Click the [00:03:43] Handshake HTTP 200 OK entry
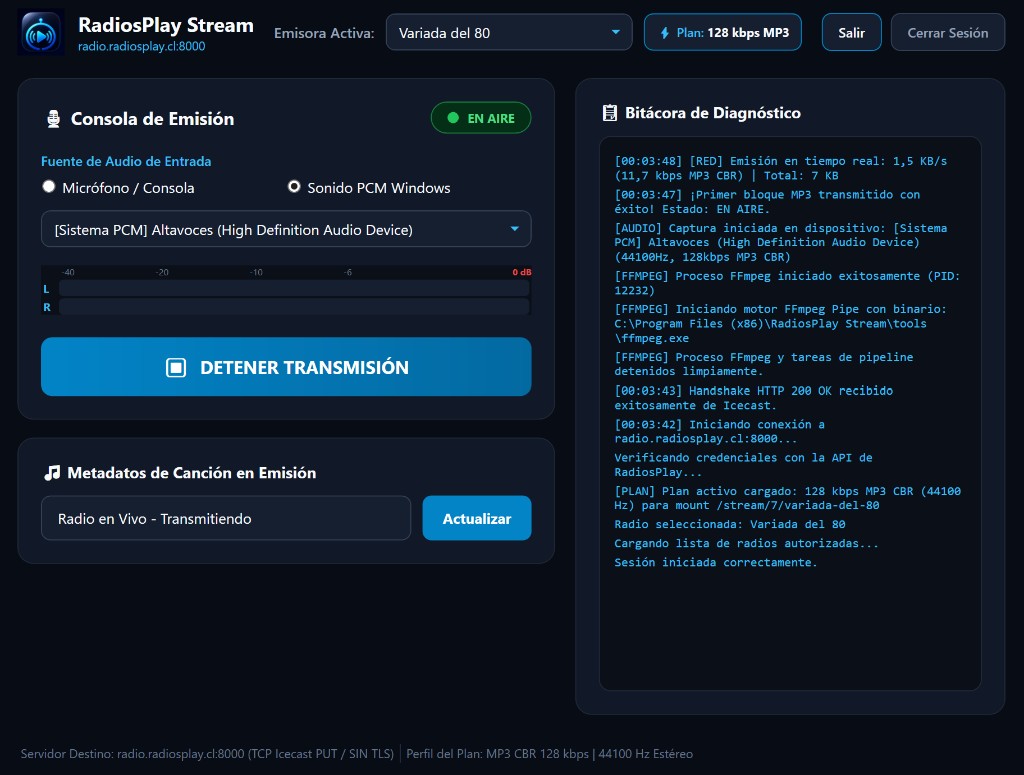The width and height of the screenshot is (1024, 775). click(x=754, y=398)
